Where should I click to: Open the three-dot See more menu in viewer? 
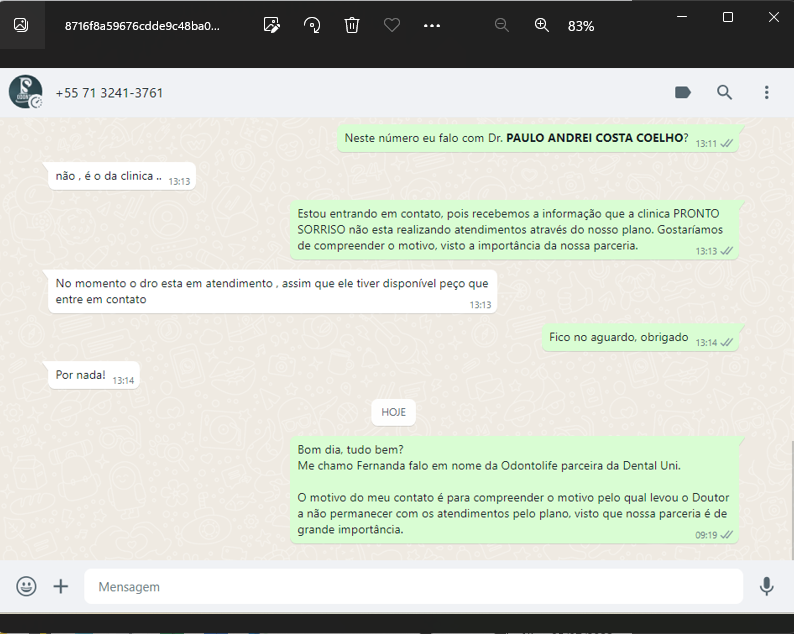click(432, 26)
